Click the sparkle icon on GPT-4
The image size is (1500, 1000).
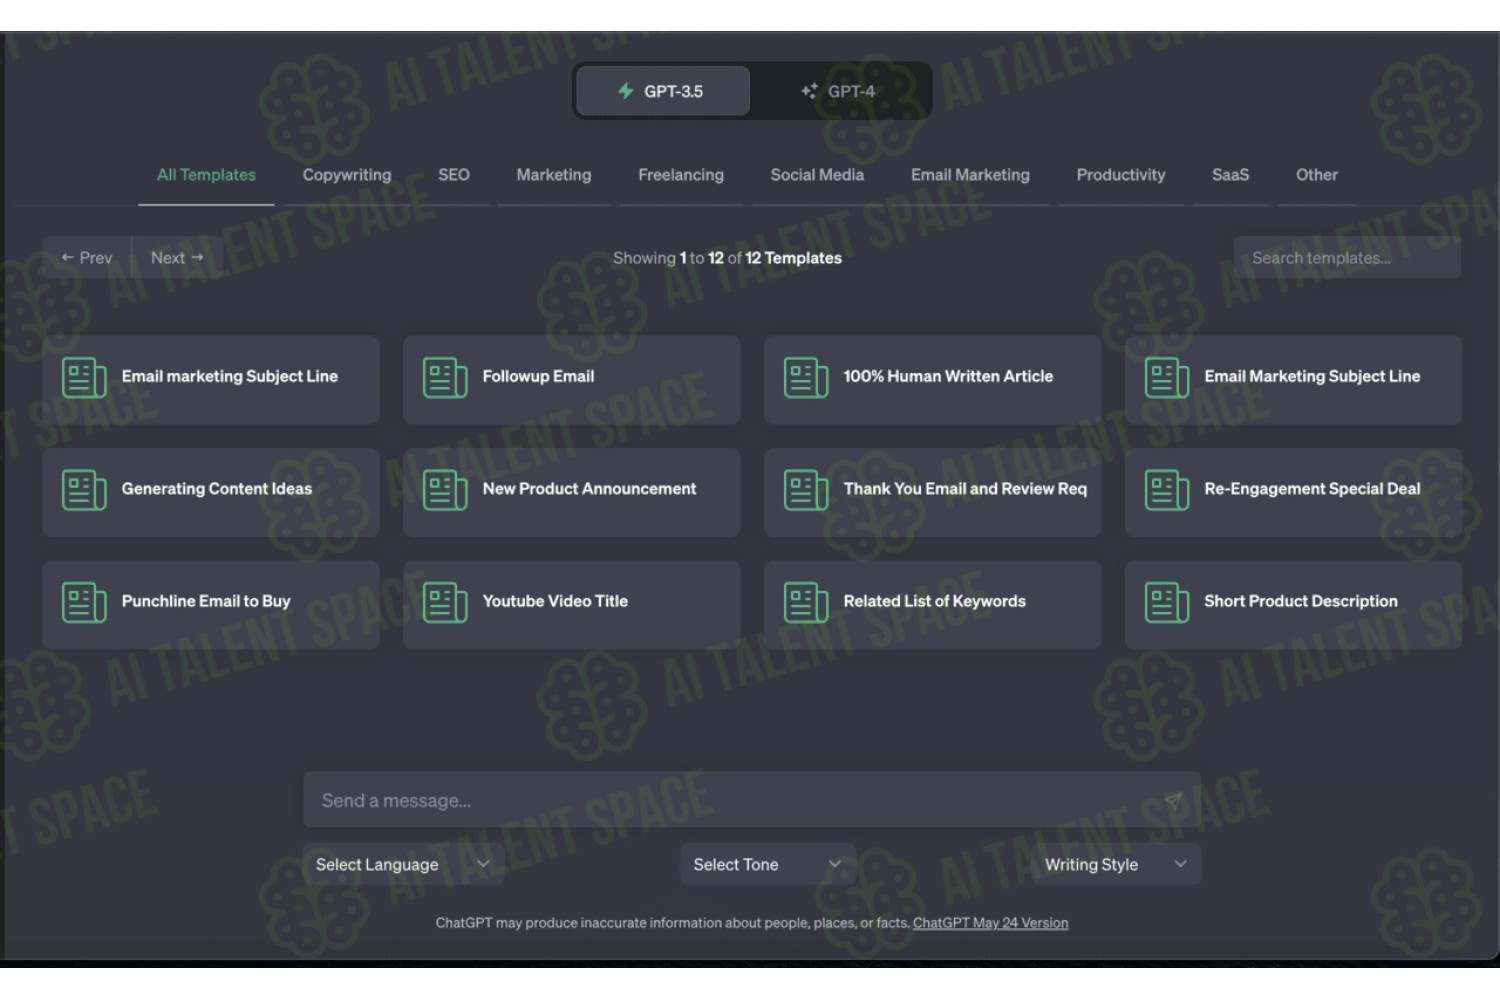809,91
